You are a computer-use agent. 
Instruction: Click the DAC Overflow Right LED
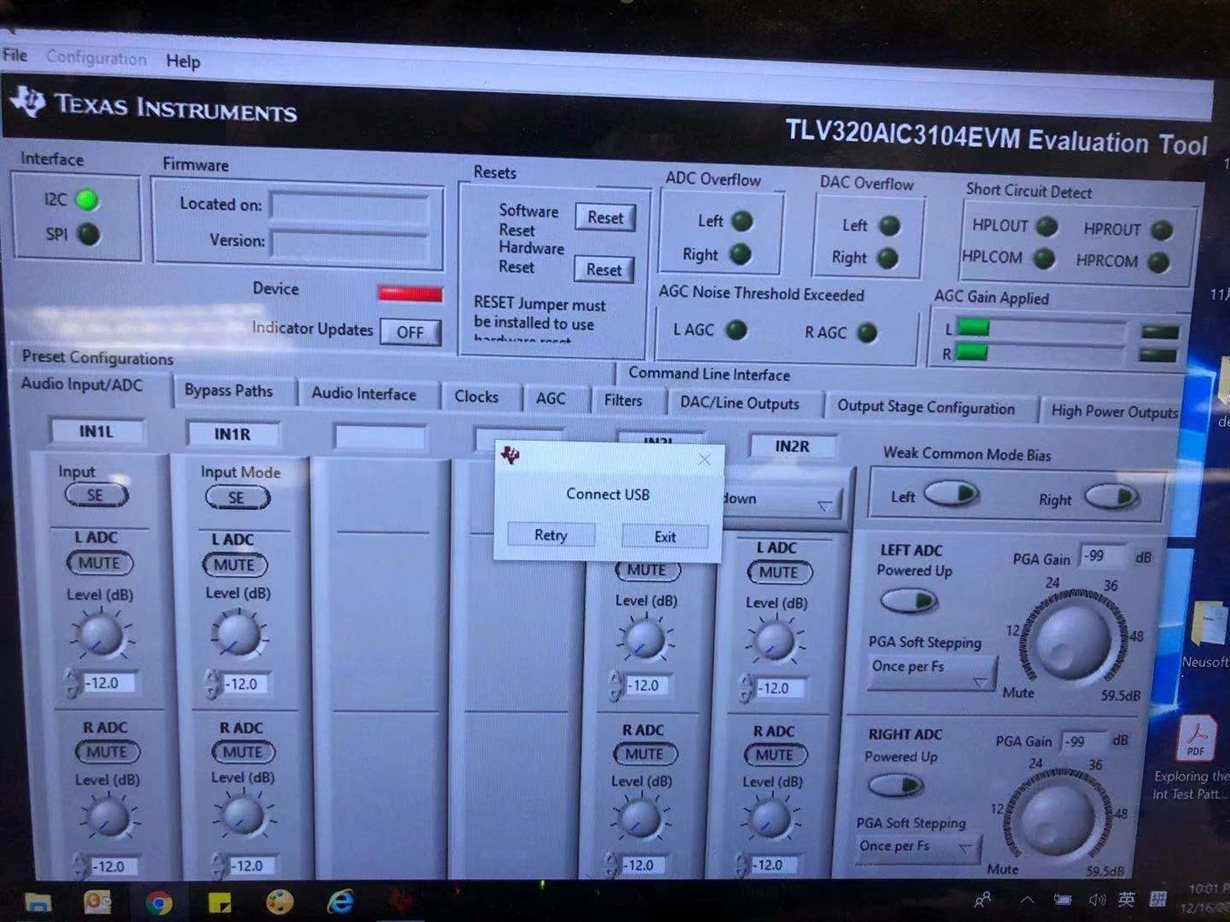pos(886,259)
